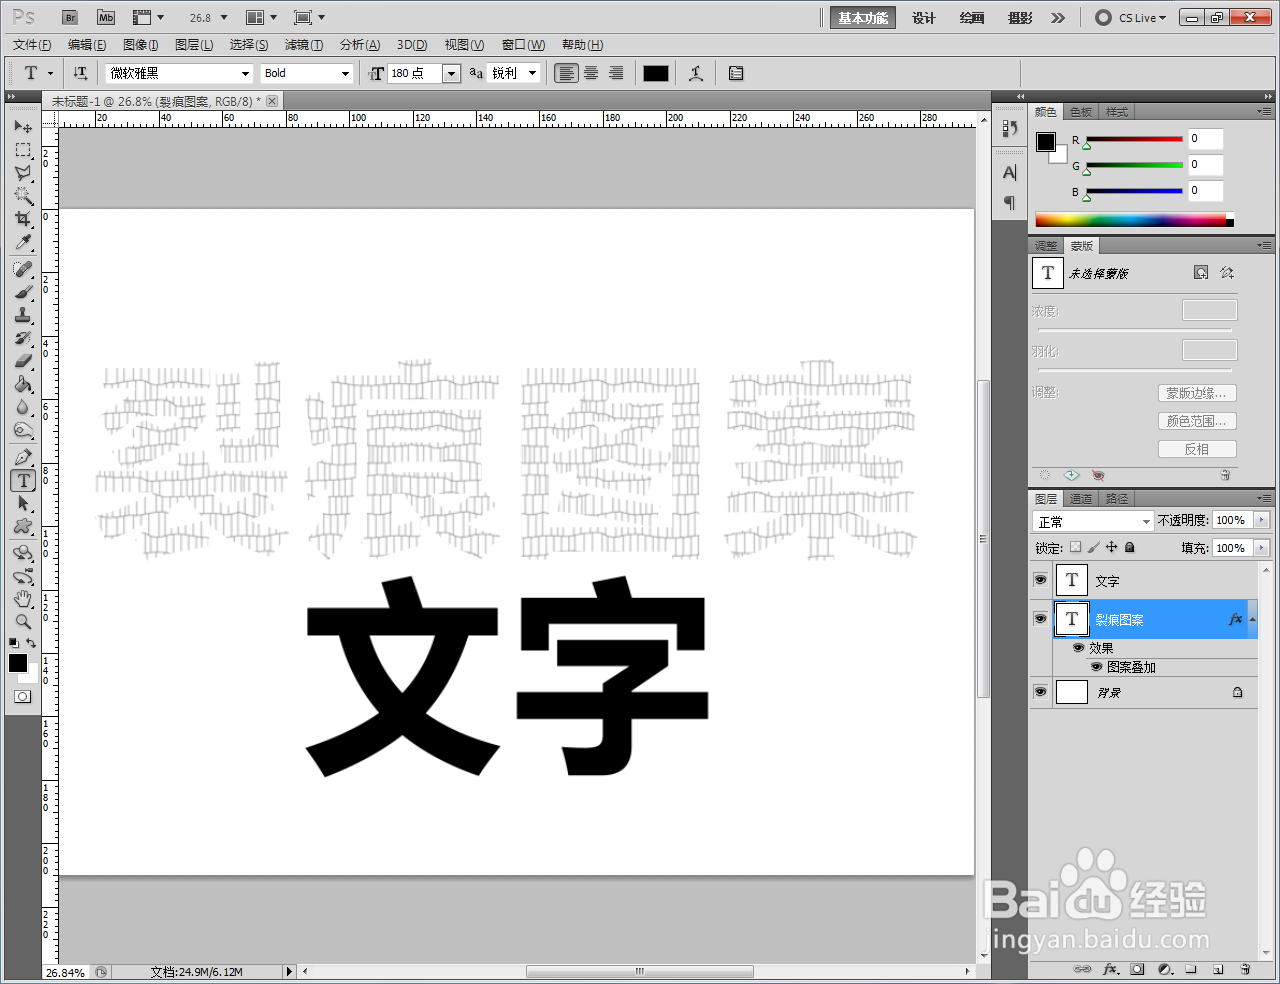
Task: Click the 反相 button in the Masks panel
Action: tap(1197, 448)
